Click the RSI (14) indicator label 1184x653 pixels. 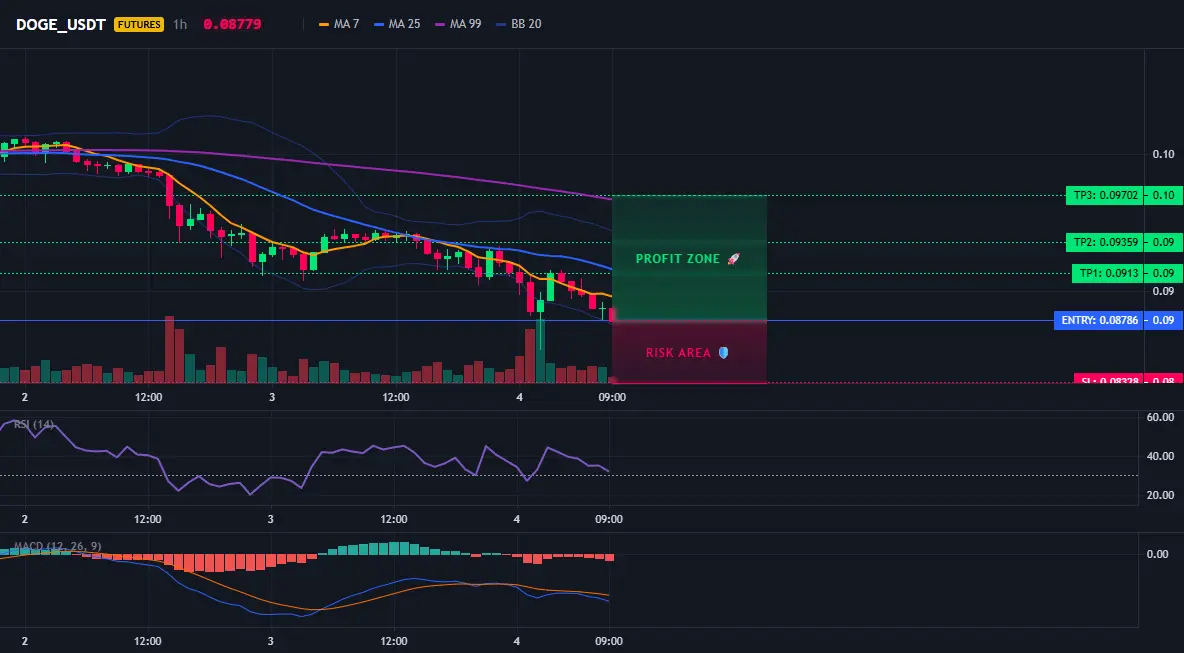click(34, 424)
